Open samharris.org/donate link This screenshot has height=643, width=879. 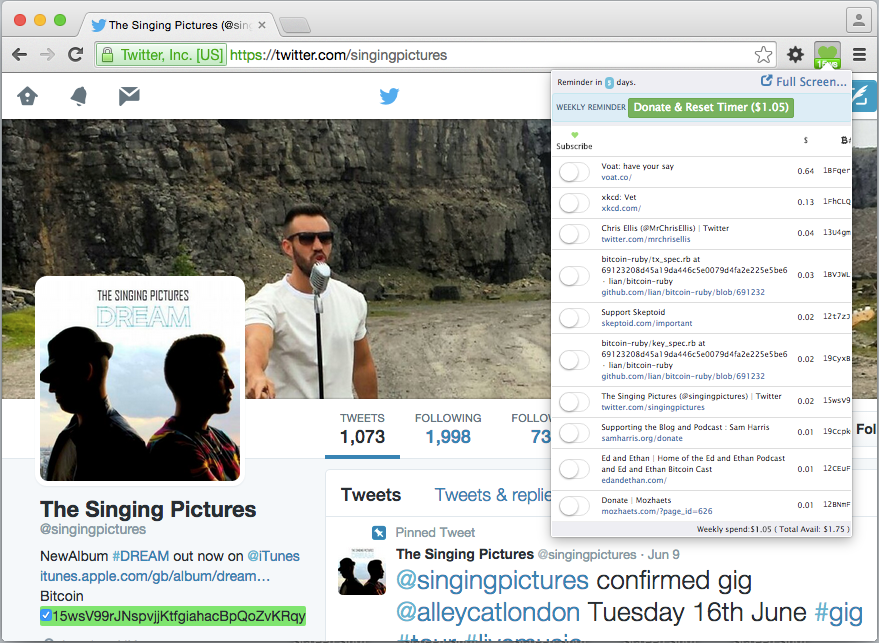642,438
